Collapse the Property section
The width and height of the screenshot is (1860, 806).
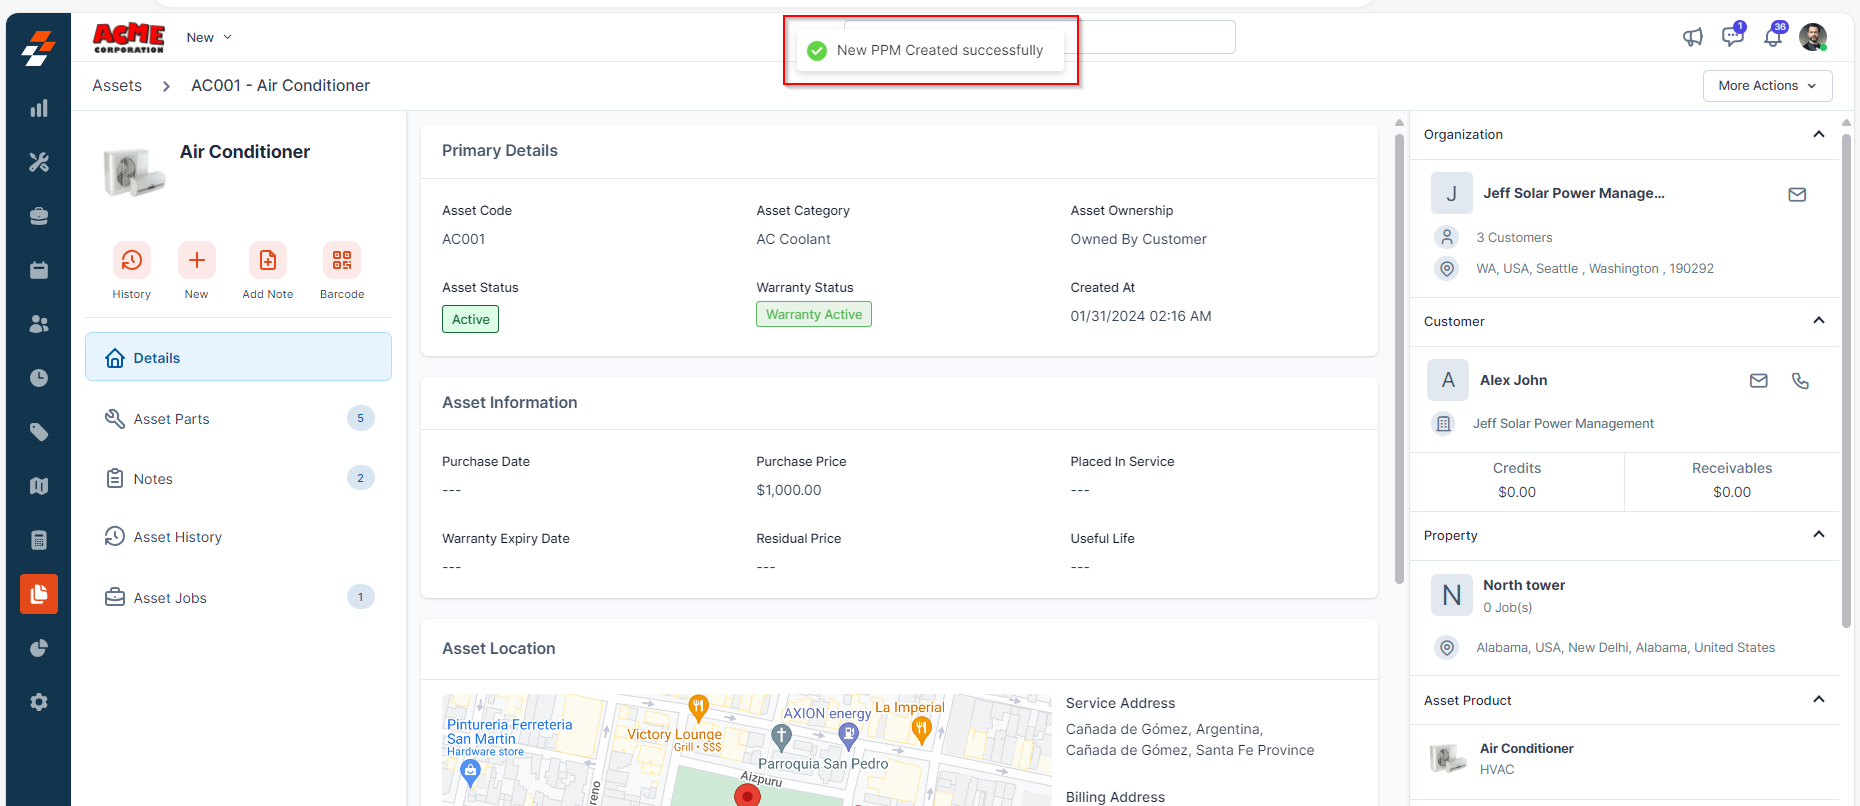[x=1818, y=535]
